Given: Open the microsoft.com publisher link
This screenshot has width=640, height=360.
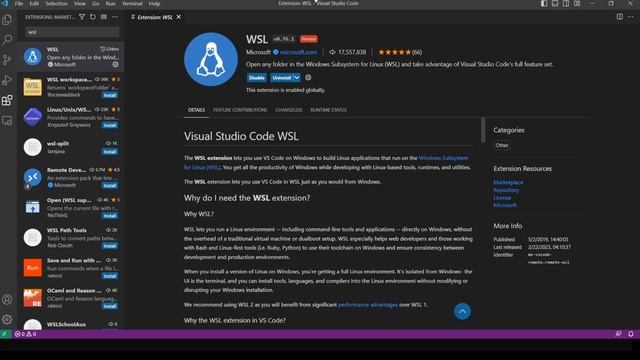Looking at the screenshot, I should tap(298, 52).
